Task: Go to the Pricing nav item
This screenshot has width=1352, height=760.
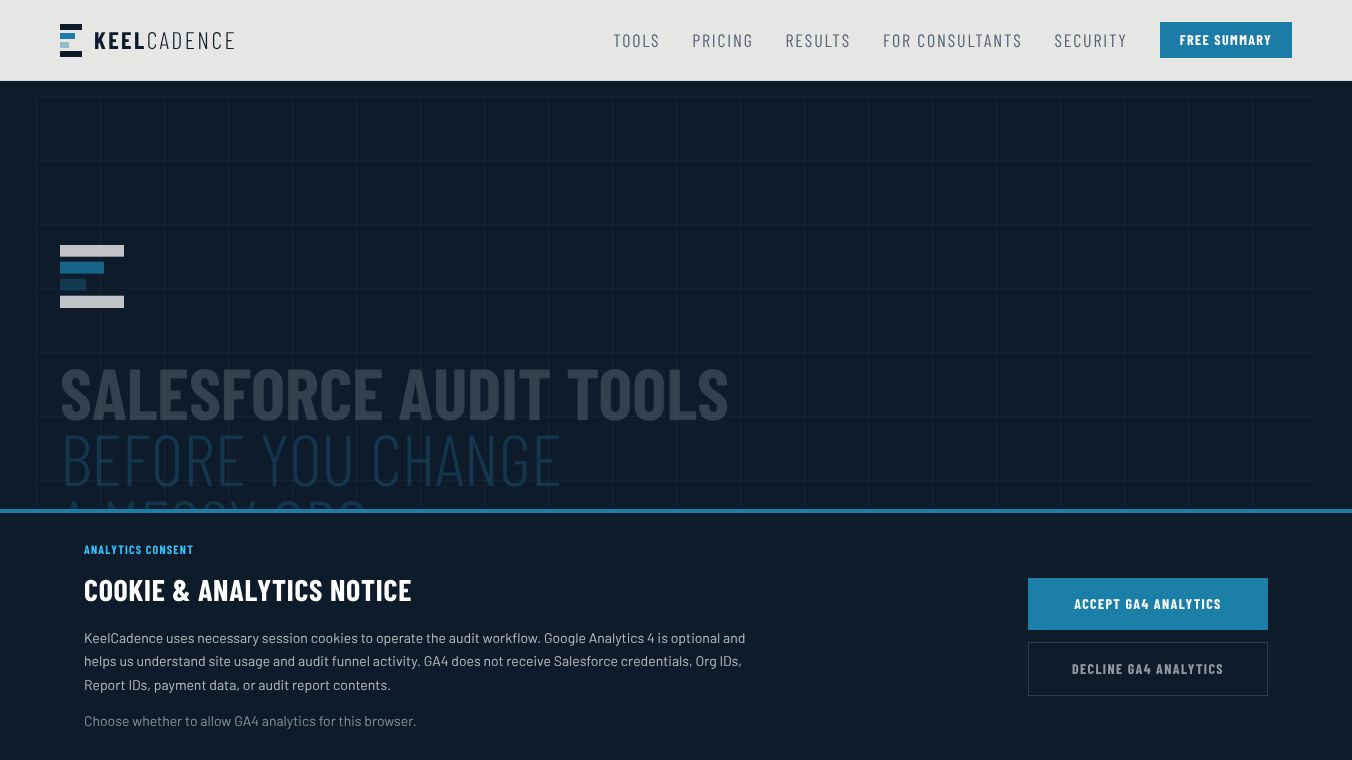Action: [722, 41]
